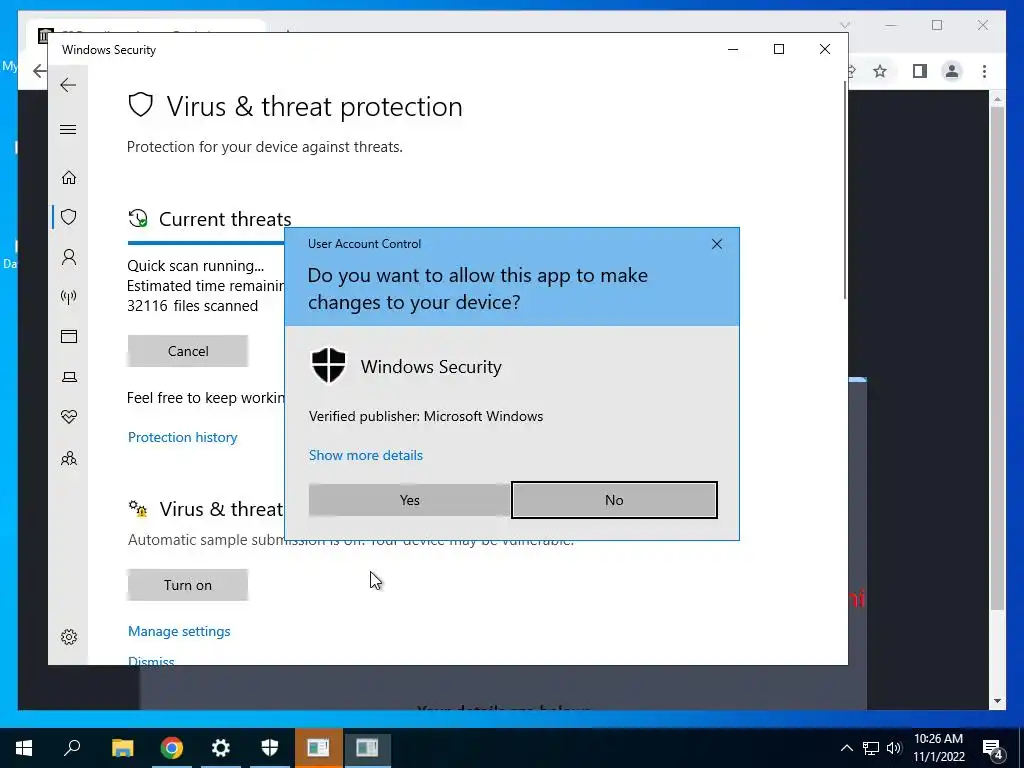
Task: Click the shield icon beside page title
Action: tap(140, 104)
